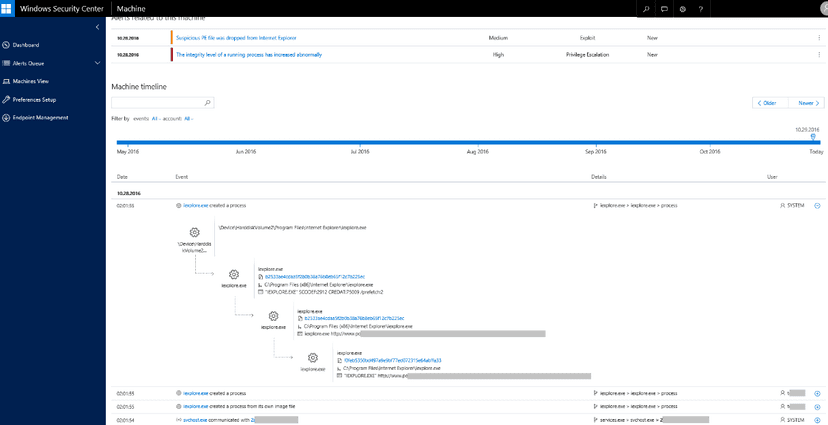Click gear icon of third iexplore.exe node
The height and width of the screenshot is (425, 828).
(313, 357)
